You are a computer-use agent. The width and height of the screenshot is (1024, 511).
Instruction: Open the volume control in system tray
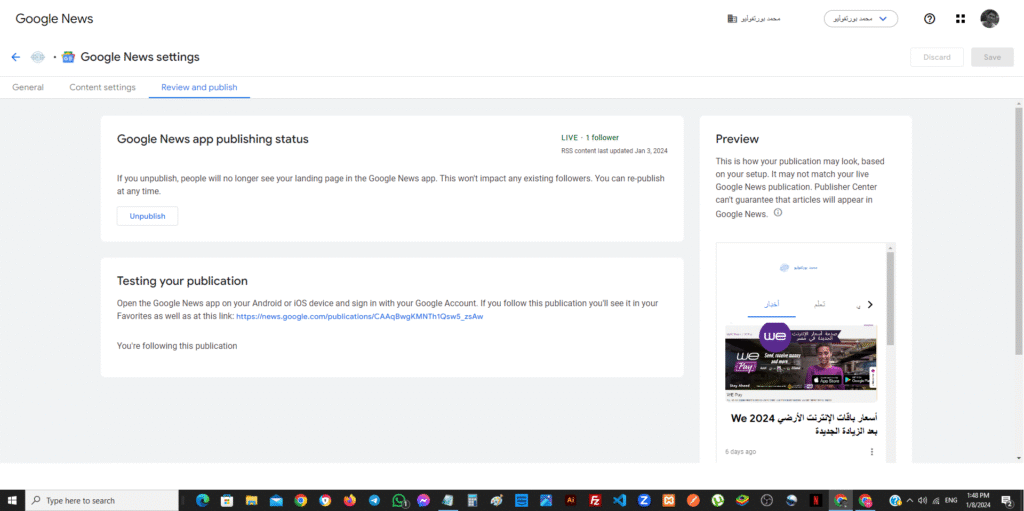[x=923, y=501]
